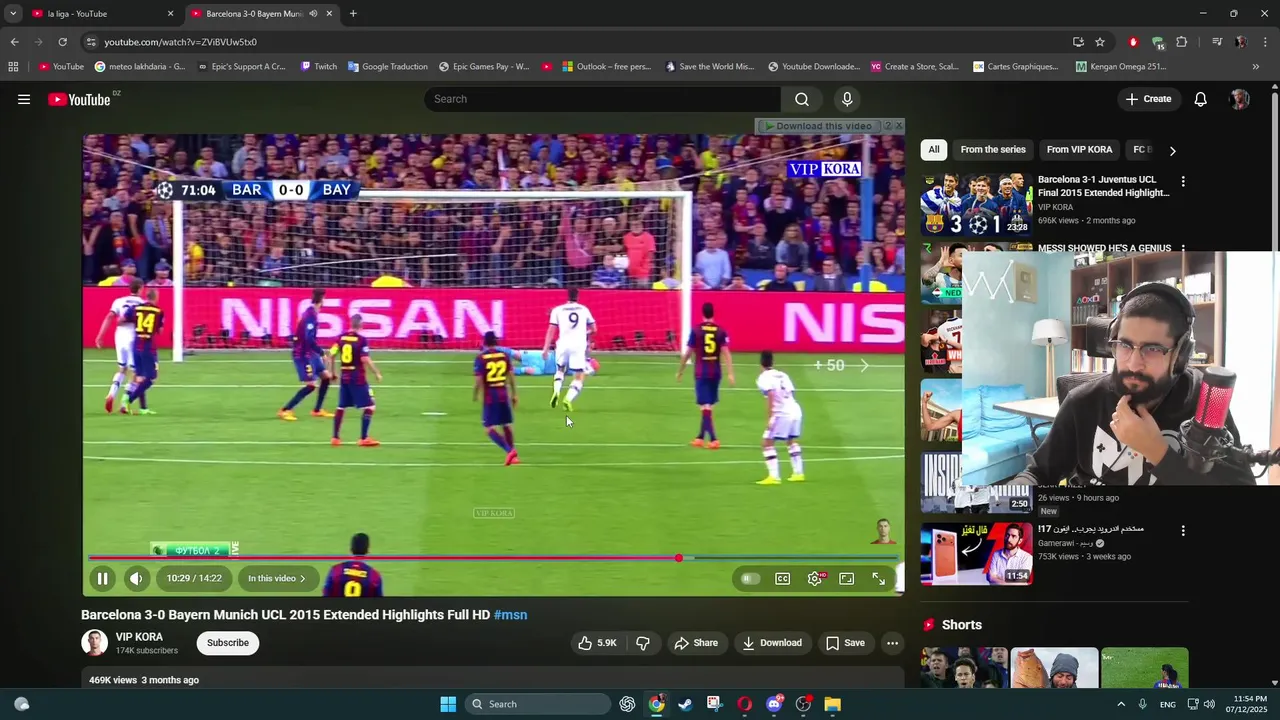The width and height of the screenshot is (1280, 720).
Task: Close the Download this video overlay bar
Action: click(899, 126)
